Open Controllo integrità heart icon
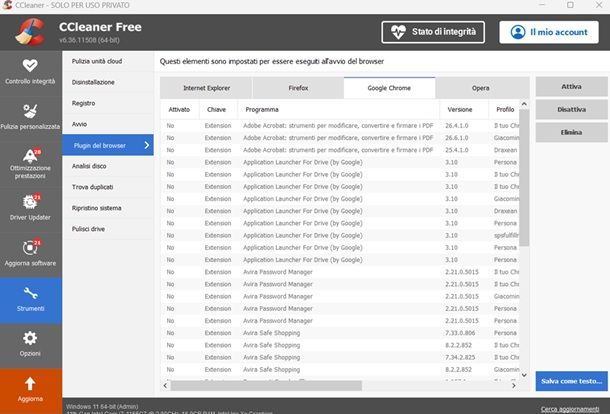The height and width of the screenshot is (414, 610). tap(30, 65)
